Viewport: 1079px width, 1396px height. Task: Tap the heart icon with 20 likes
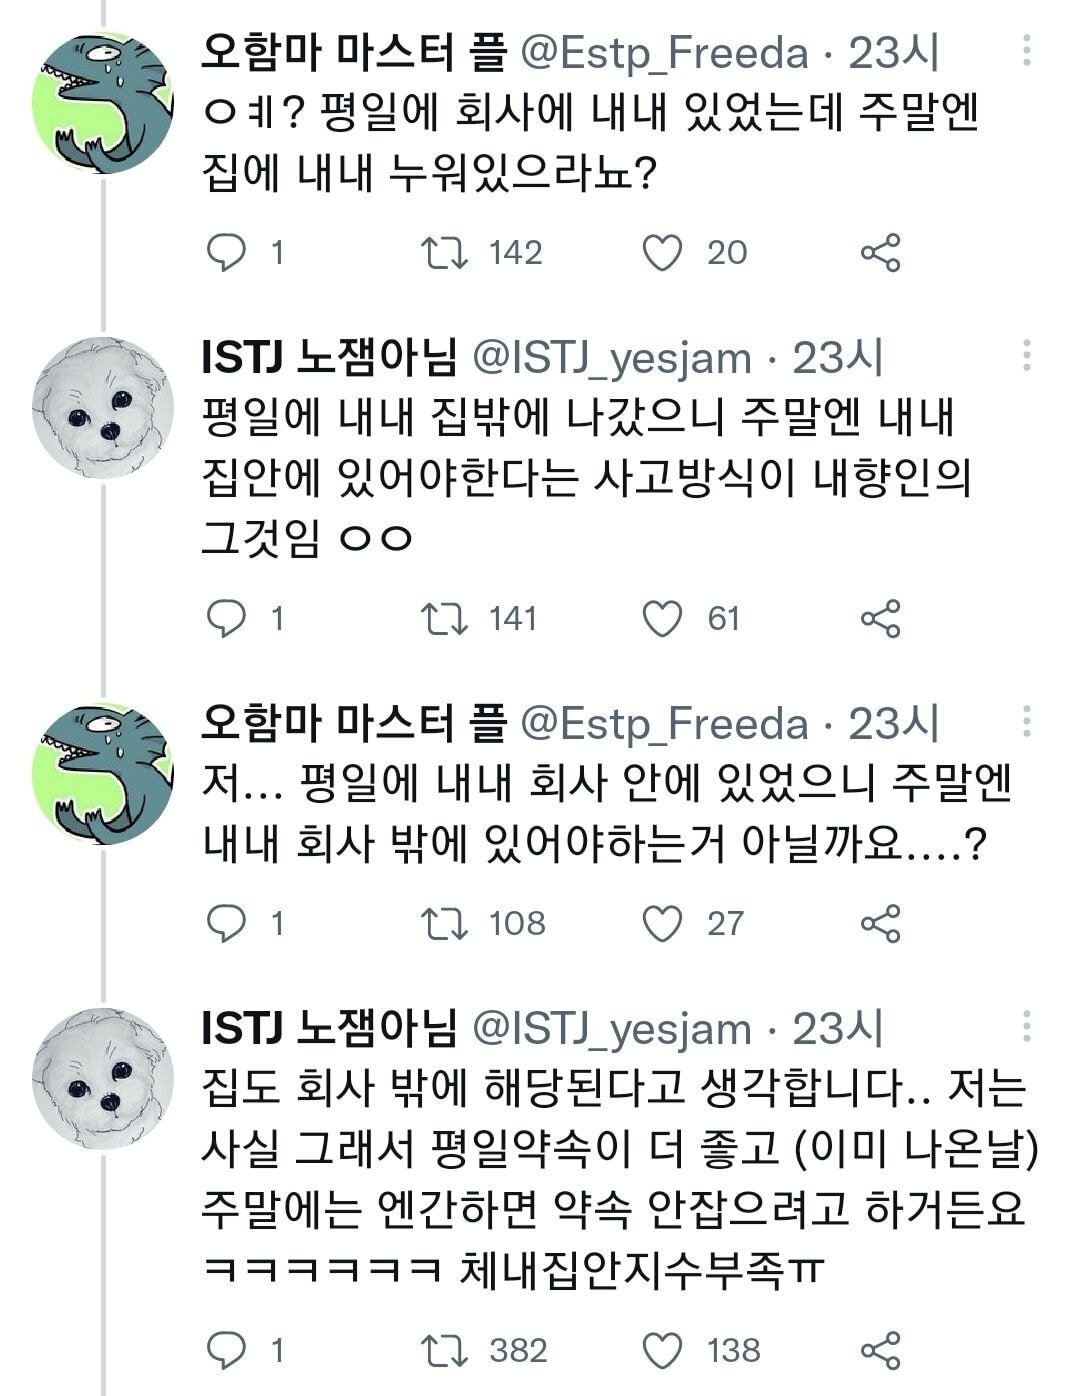point(660,253)
